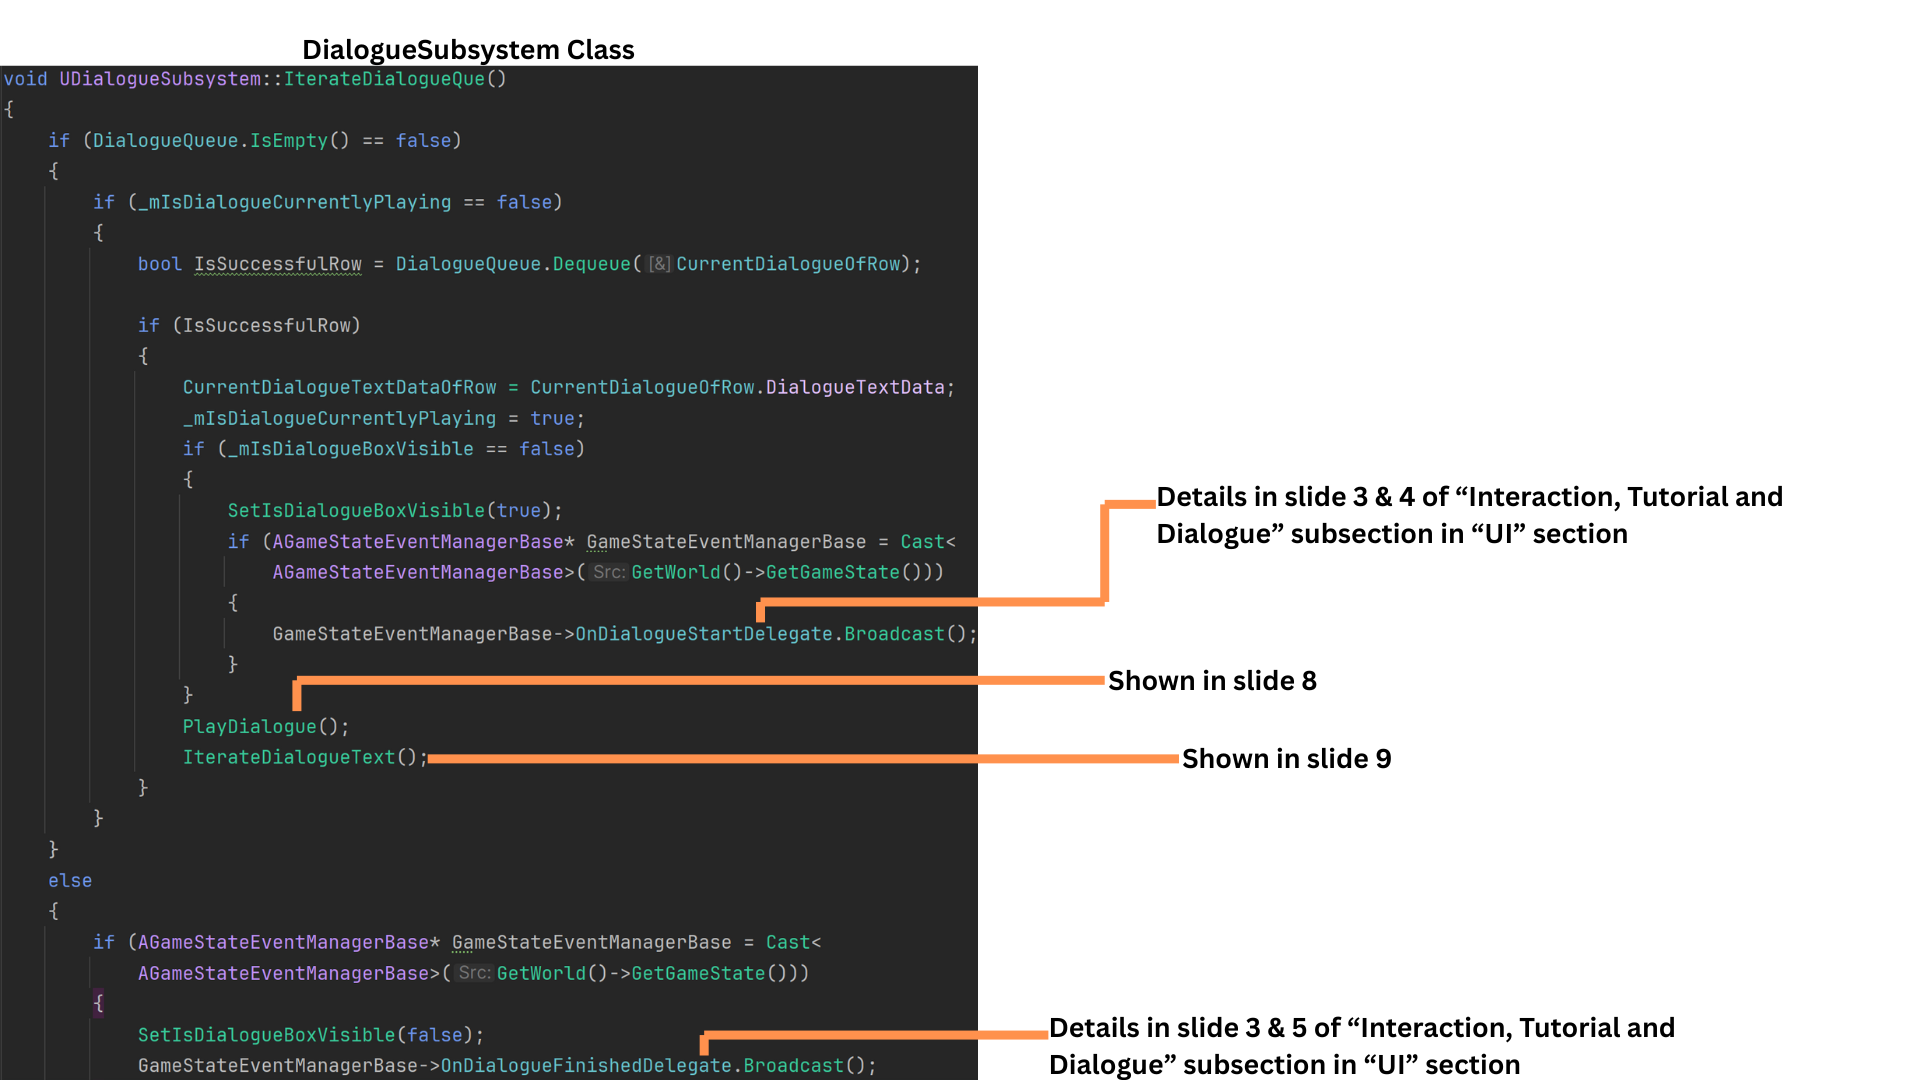
Task: Click the "Src:" hint in the lower Cast call
Action: pos(474,973)
